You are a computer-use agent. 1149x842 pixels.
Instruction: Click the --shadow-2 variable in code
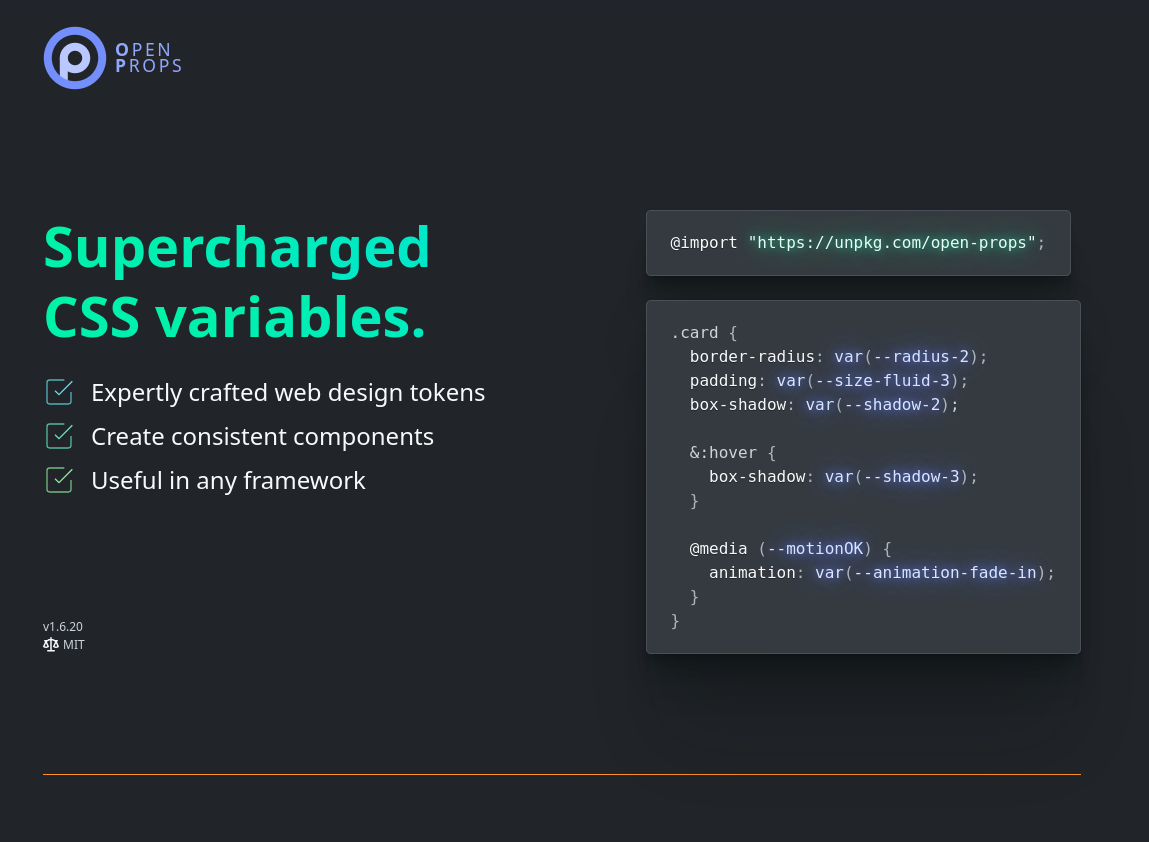[887, 405]
